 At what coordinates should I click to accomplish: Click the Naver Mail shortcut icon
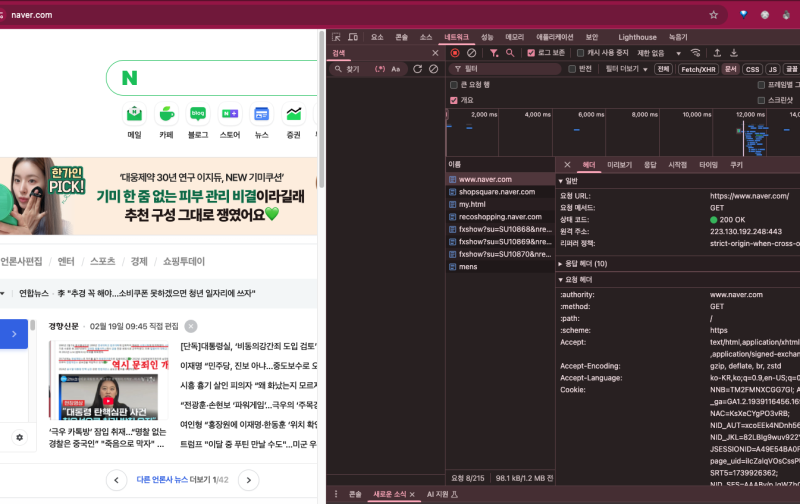(x=134, y=114)
